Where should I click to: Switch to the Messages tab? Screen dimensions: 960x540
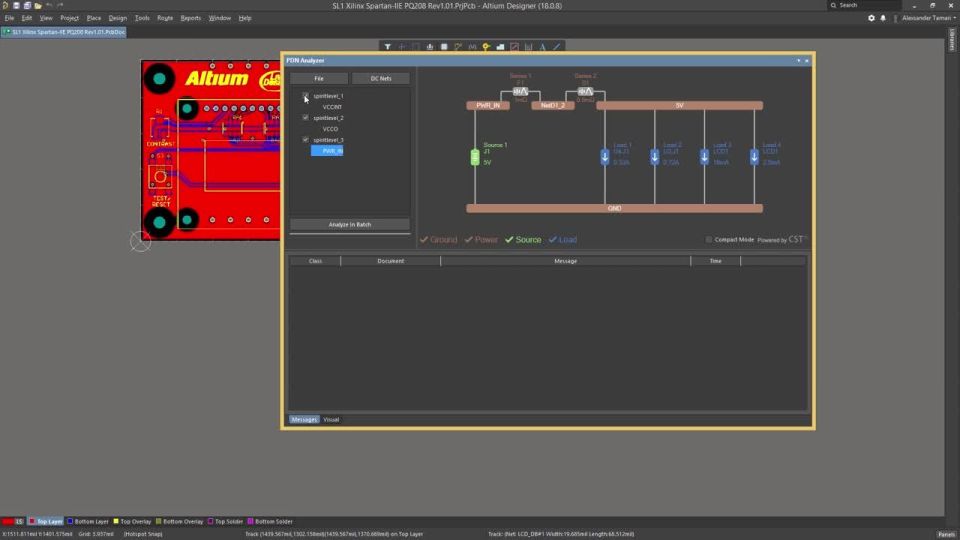click(x=304, y=419)
